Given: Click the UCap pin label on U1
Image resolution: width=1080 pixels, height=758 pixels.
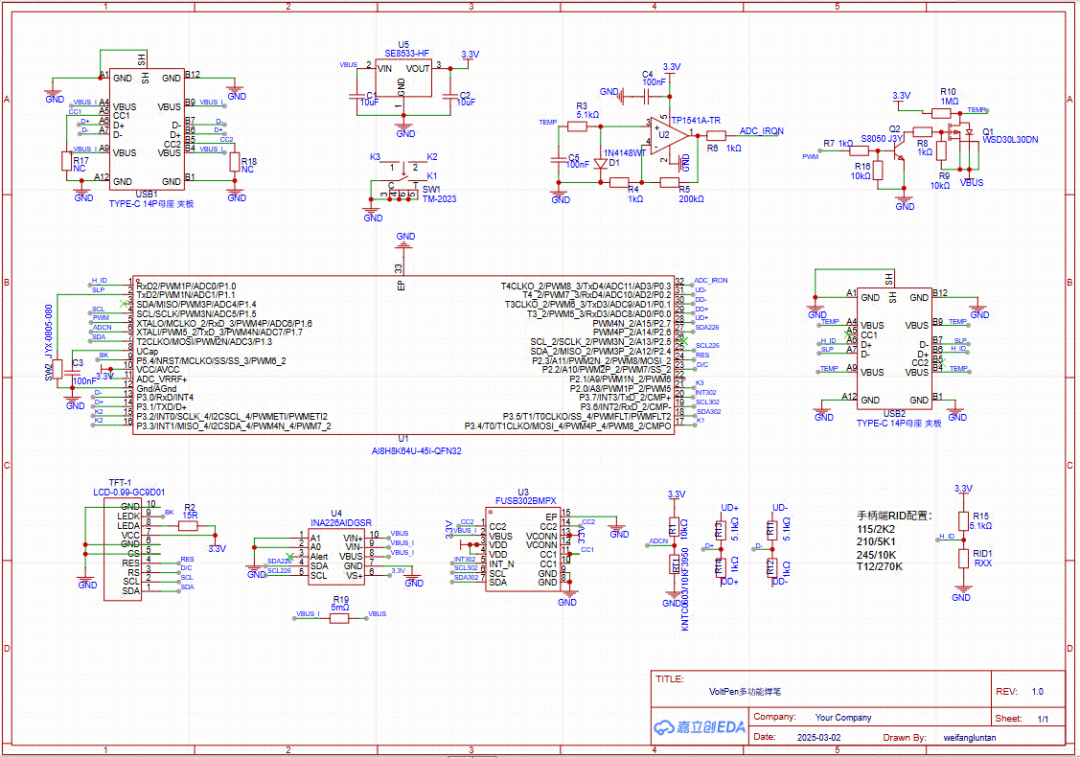Looking at the screenshot, I should tap(147, 351).
